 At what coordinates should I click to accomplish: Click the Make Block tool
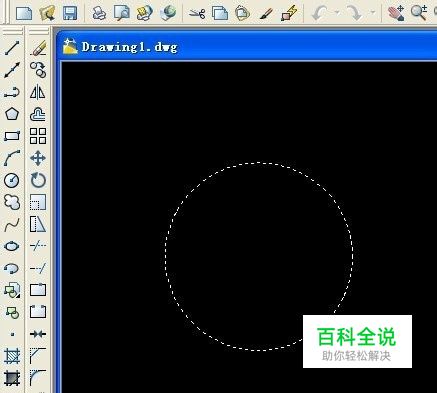pos(12,312)
